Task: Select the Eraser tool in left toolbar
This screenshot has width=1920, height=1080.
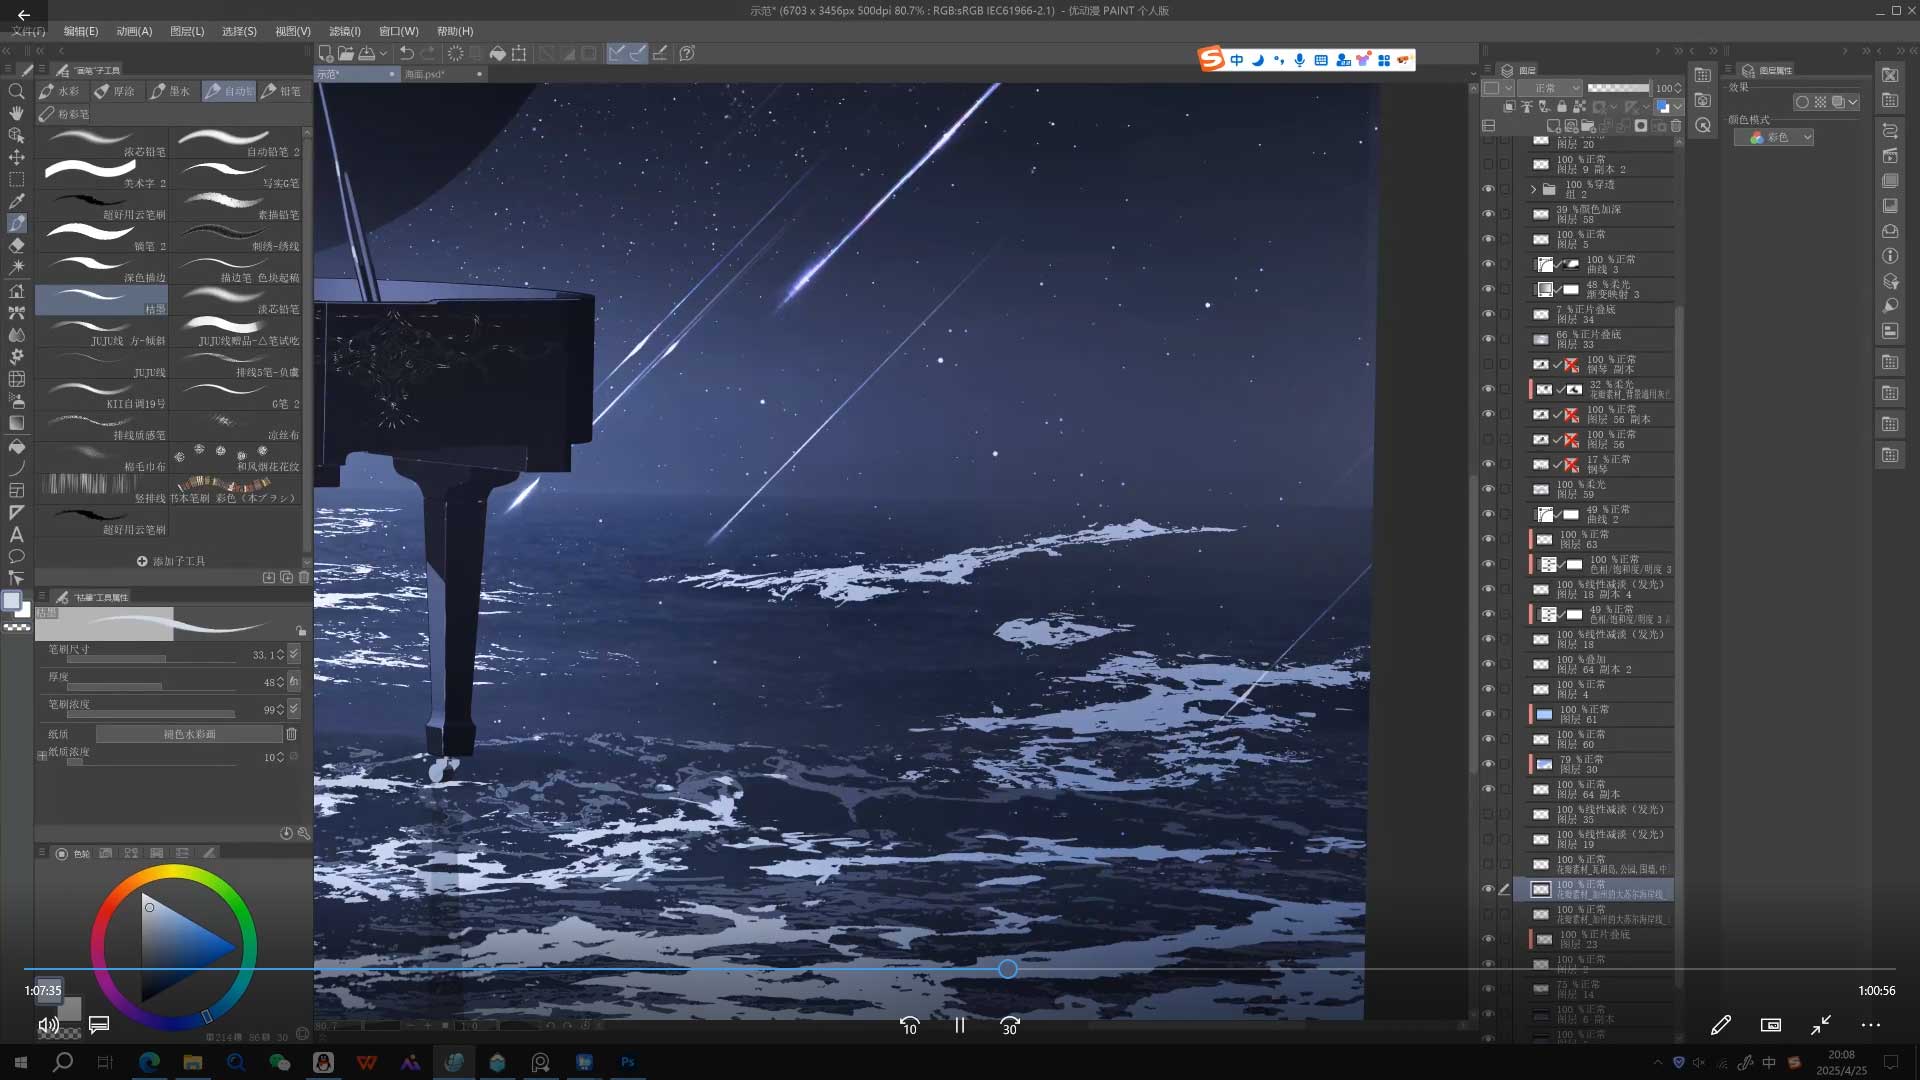Action: coord(16,245)
